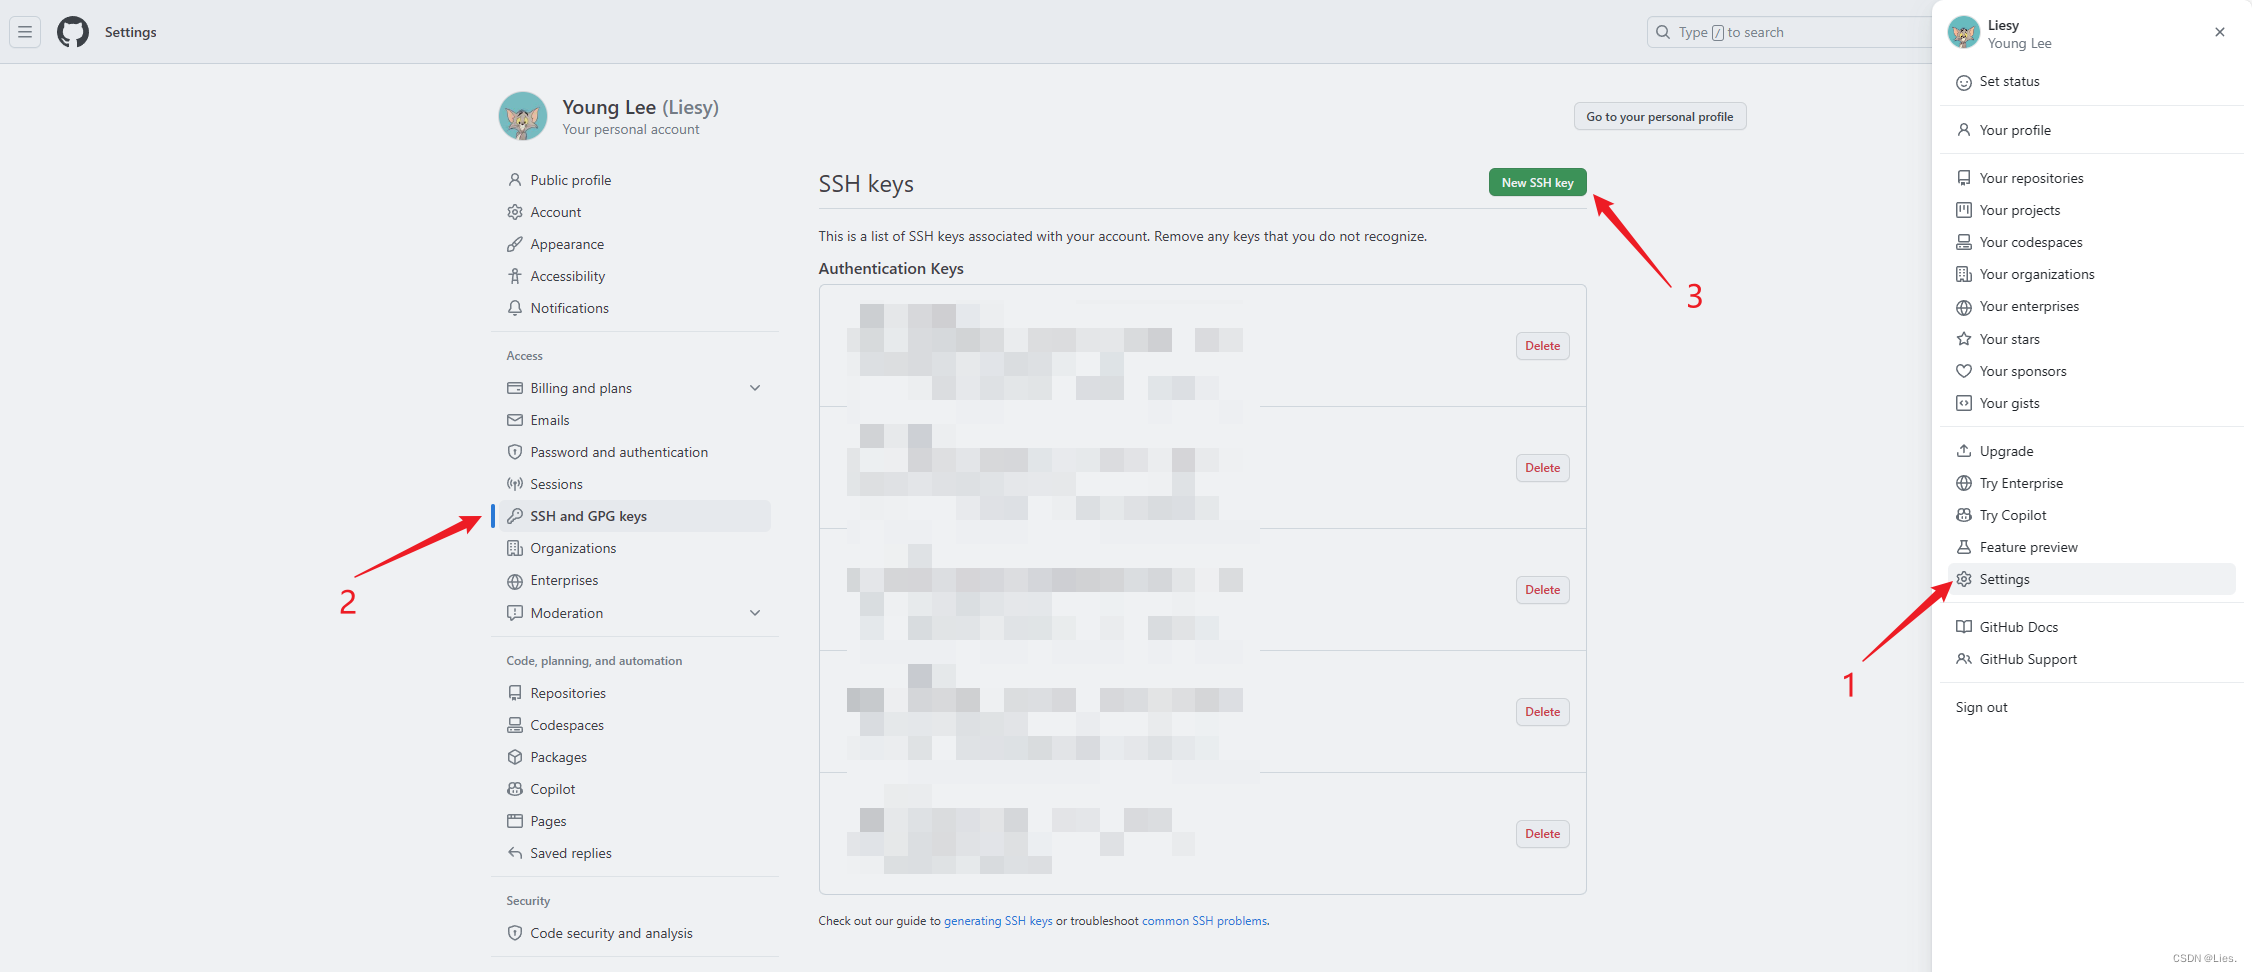
Task: Open Organizations in settings sidebar
Action: [634, 548]
